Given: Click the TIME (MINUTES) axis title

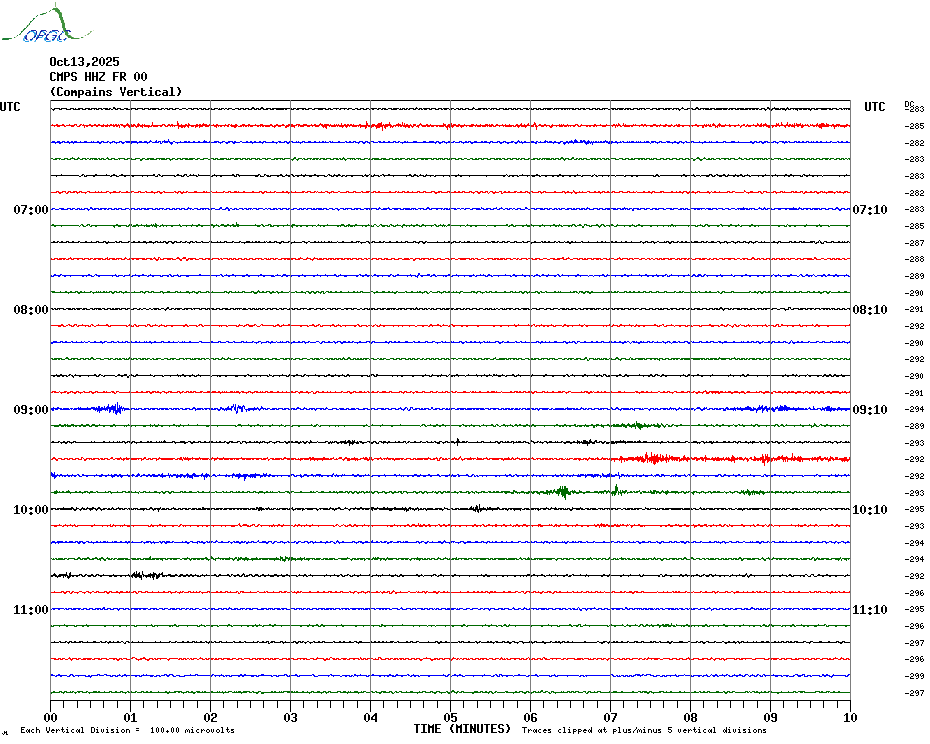Looking at the screenshot, I should pos(462,729).
